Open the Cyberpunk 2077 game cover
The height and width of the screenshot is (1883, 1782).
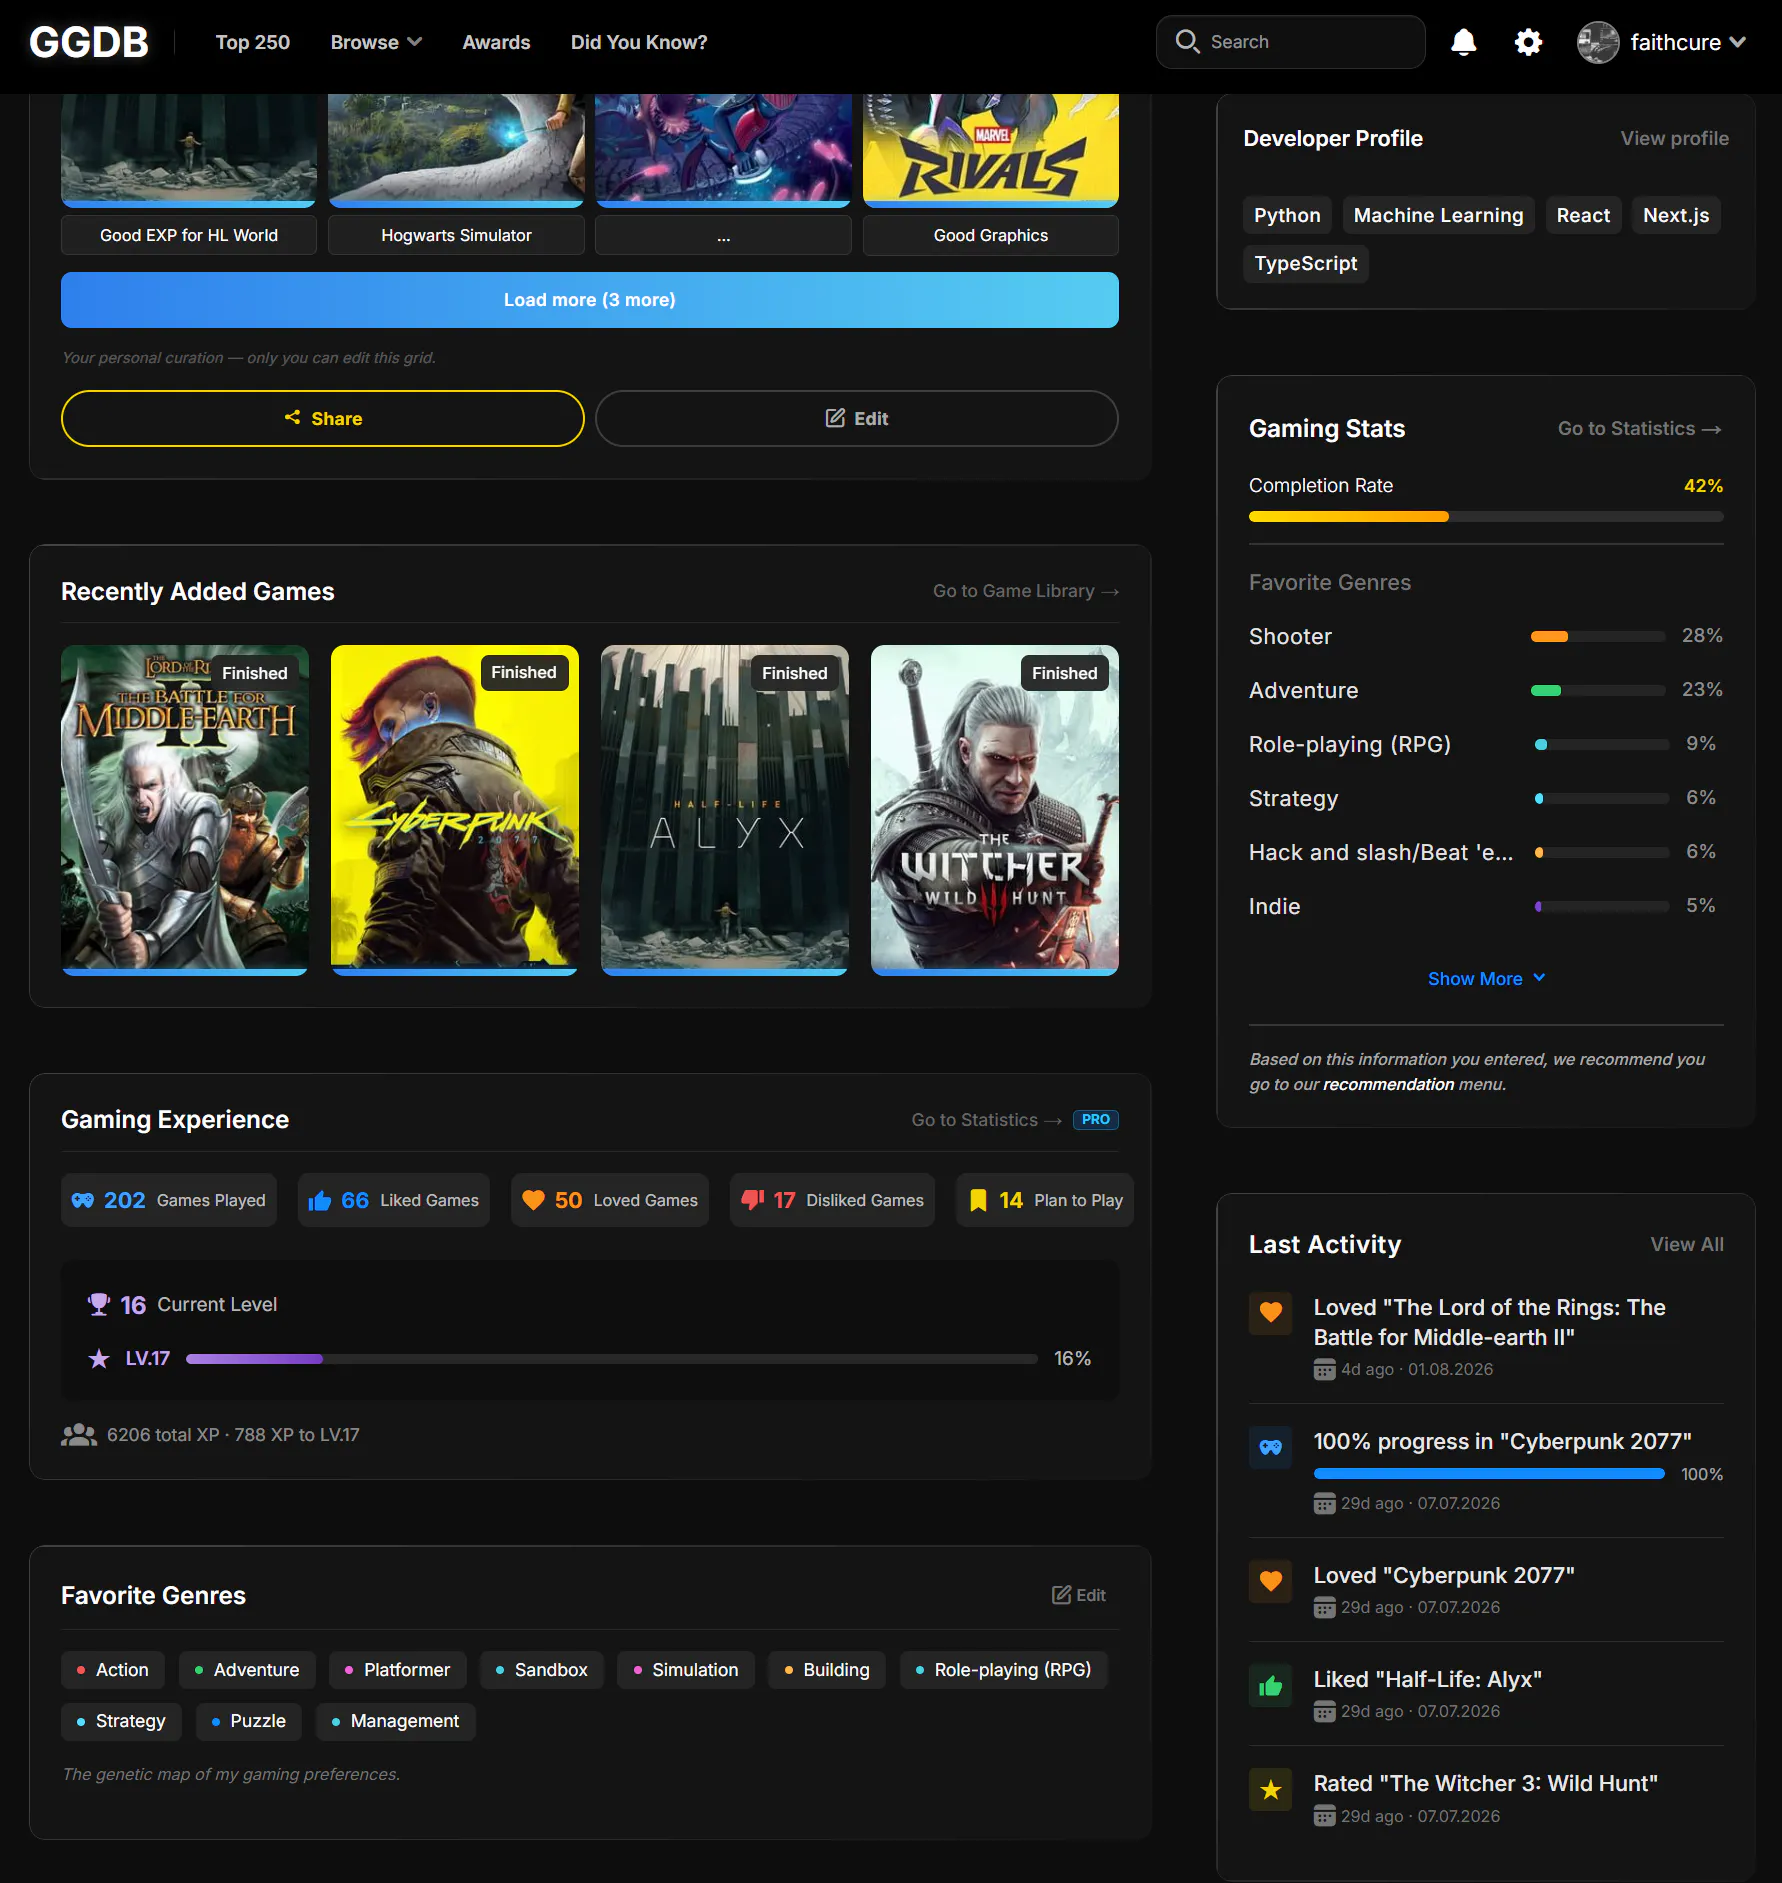(x=455, y=810)
